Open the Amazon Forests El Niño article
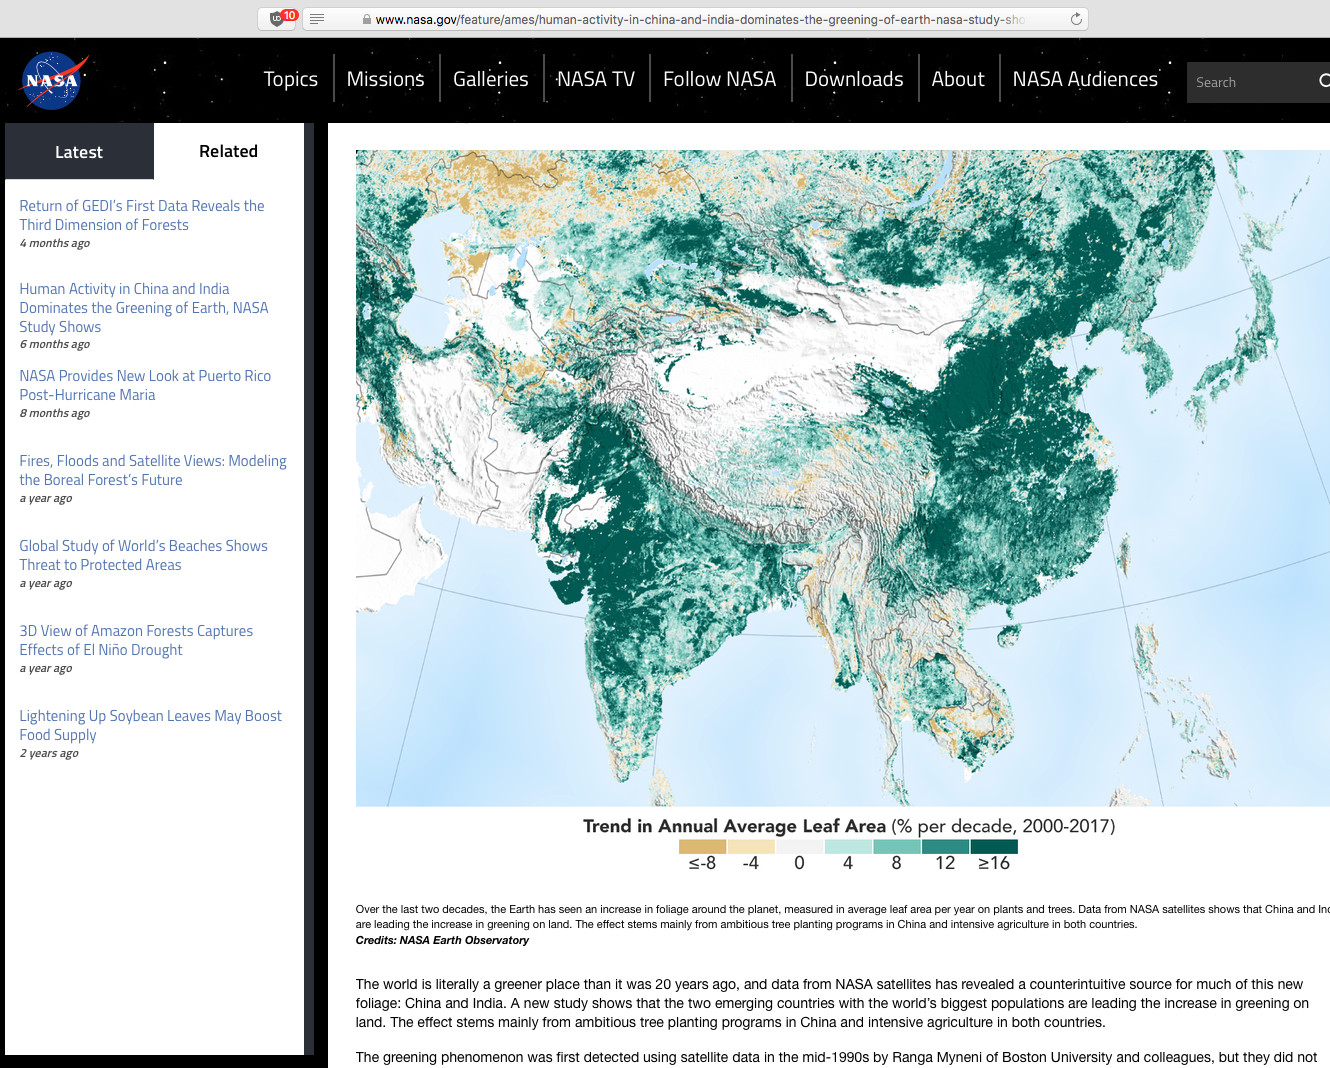The image size is (1330, 1068). click(x=136, y=640)
